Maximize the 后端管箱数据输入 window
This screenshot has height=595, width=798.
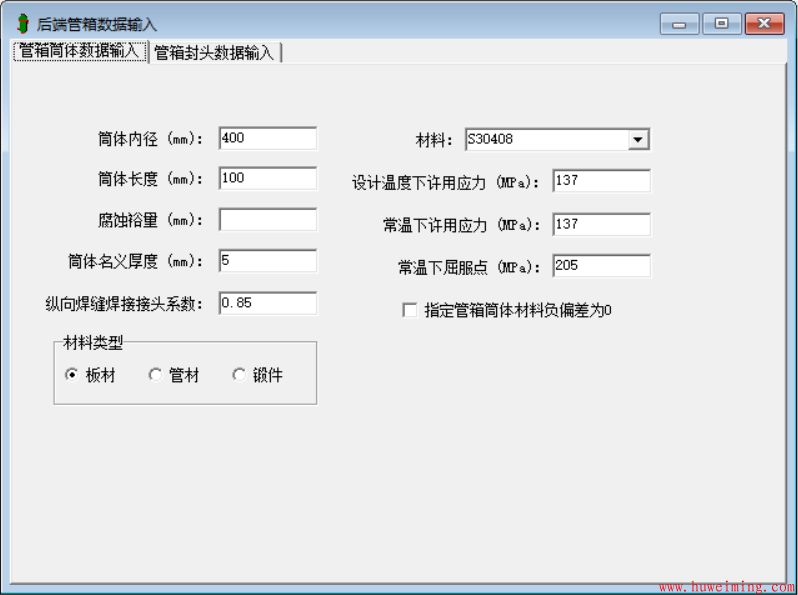tap(722, 24)
